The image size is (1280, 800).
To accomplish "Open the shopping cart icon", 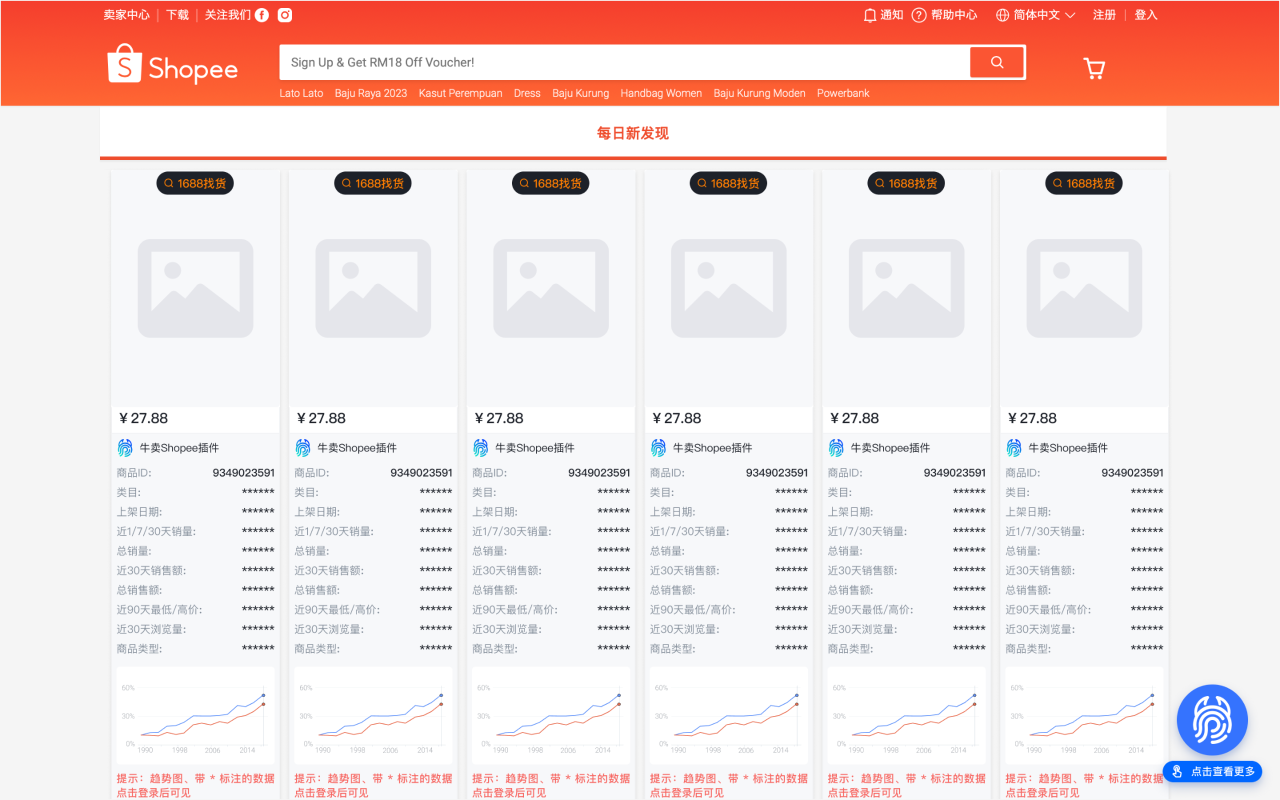I will [1094, 68].
